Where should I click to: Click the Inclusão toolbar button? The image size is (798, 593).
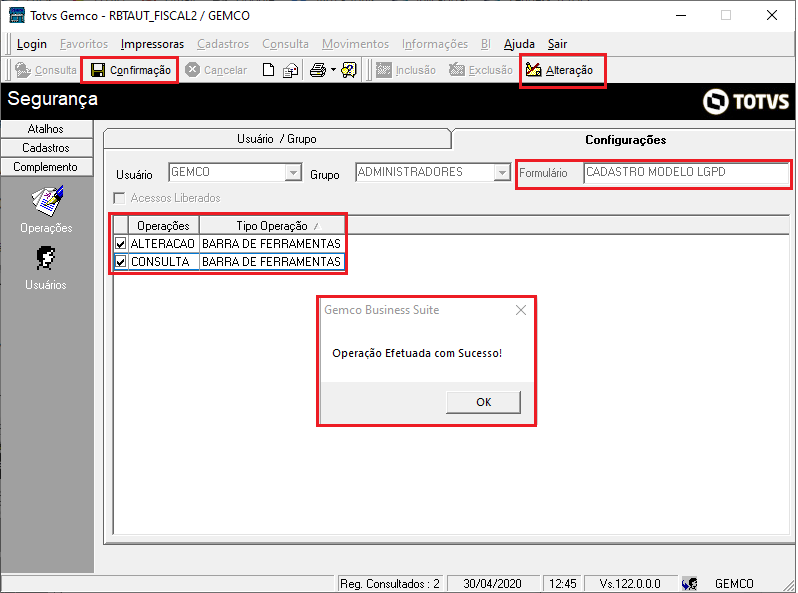point(406,70)
